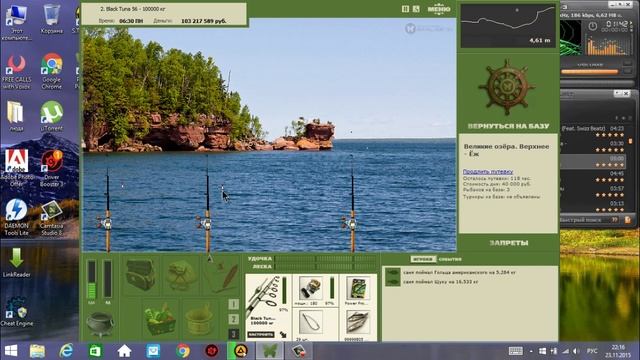The height and width of the screenshot is (360, 640).
Task: Click the УДОЧКА tension bar
Action: click(x=325, y=258)
